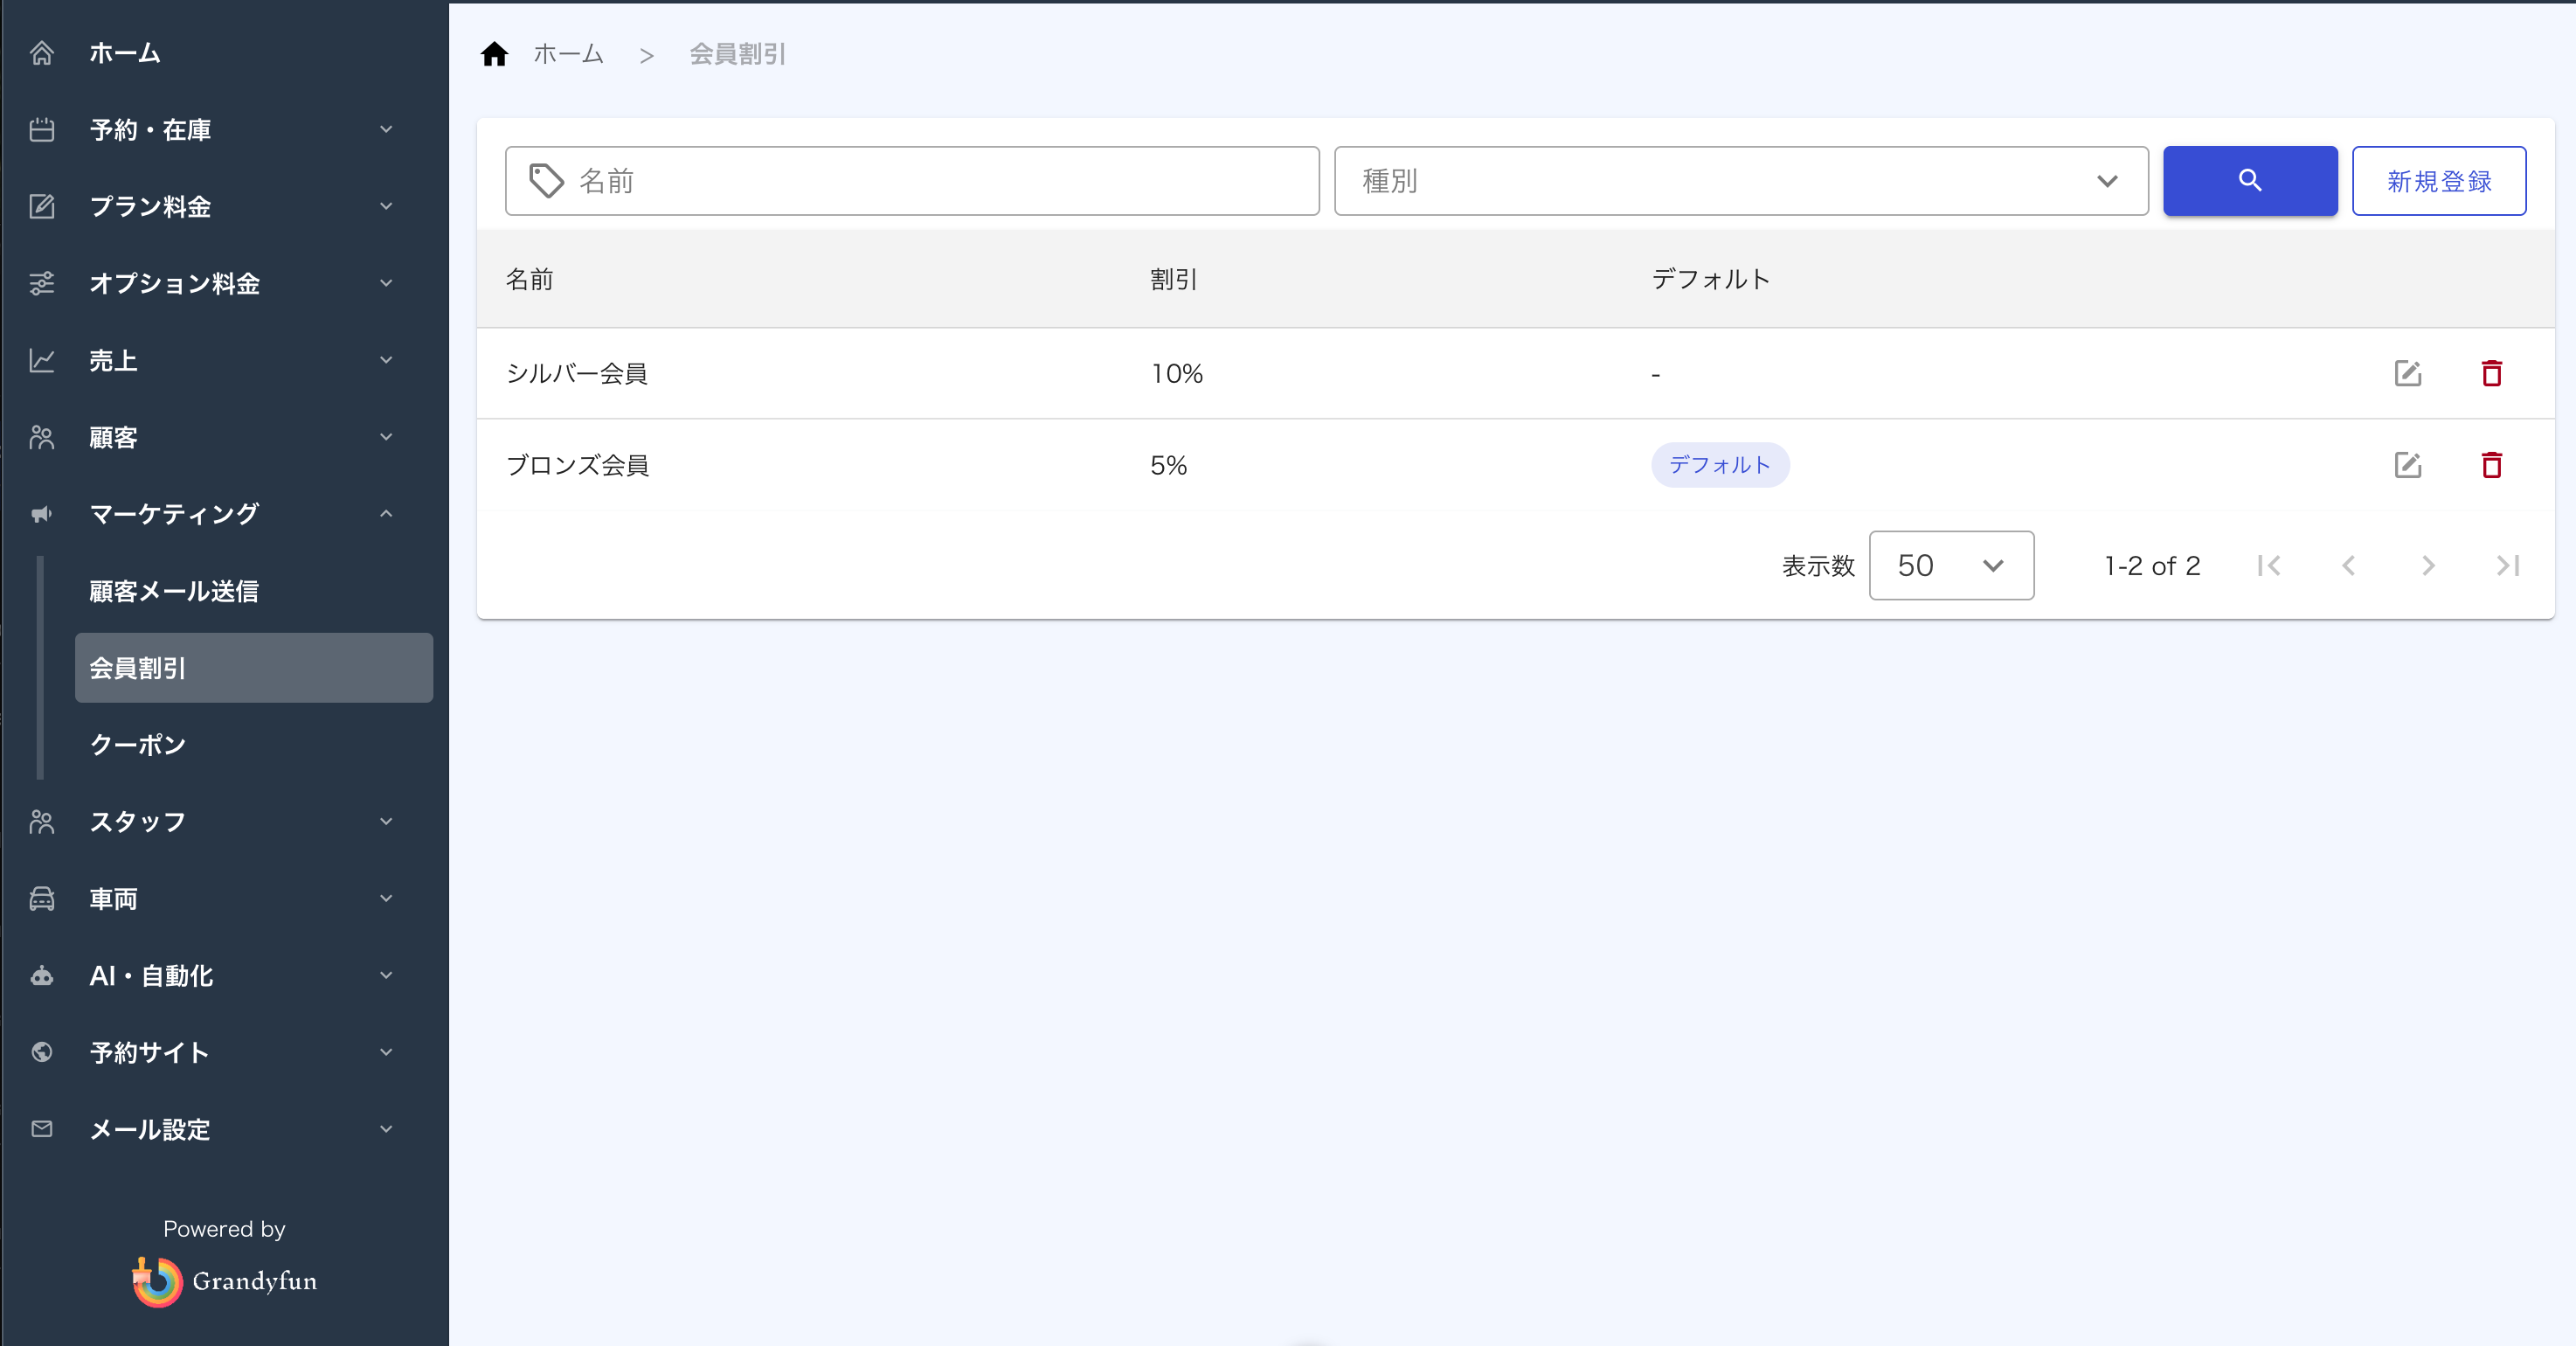Select 会員割引 submenu item
This screenshot has width=2576, height=1346.
(x=254, y=668)
